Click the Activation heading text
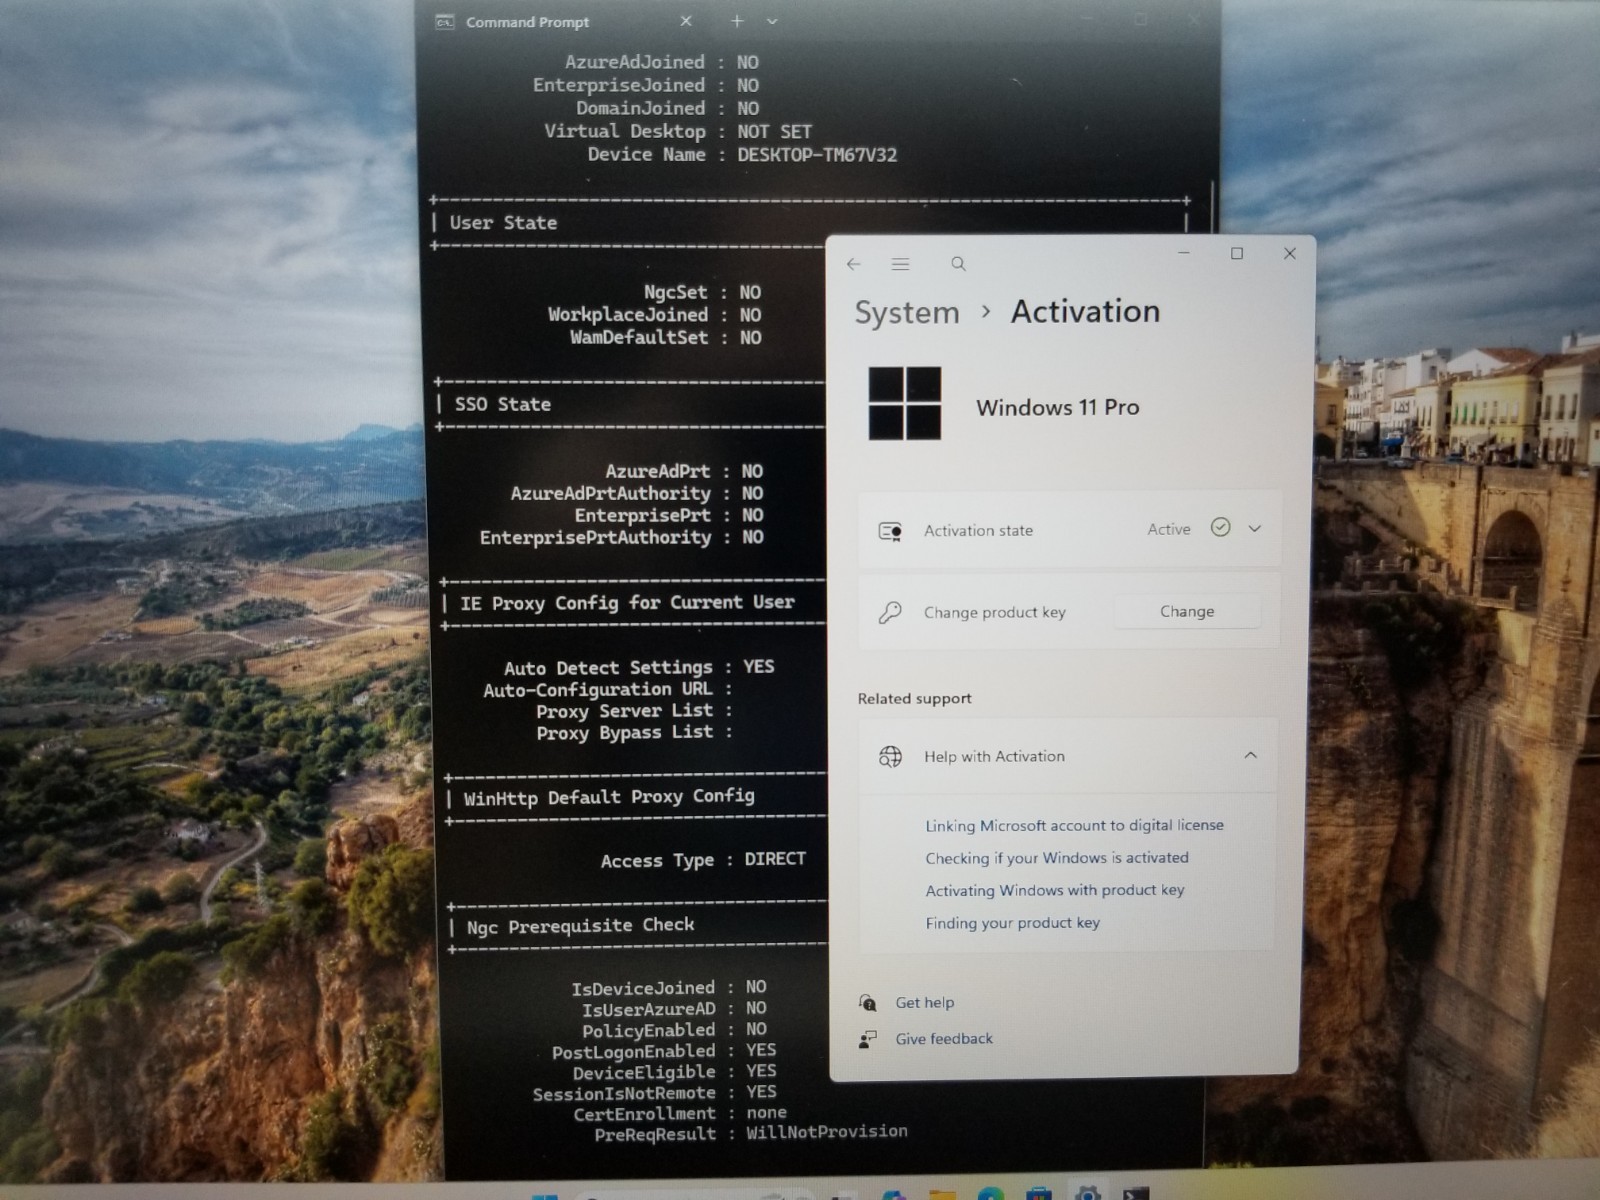 click(1085, 312)
